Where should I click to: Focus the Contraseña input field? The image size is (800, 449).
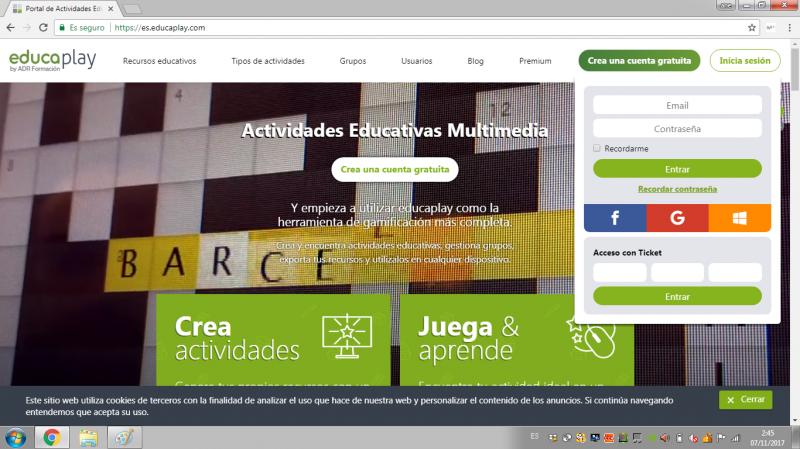[677, 129]
